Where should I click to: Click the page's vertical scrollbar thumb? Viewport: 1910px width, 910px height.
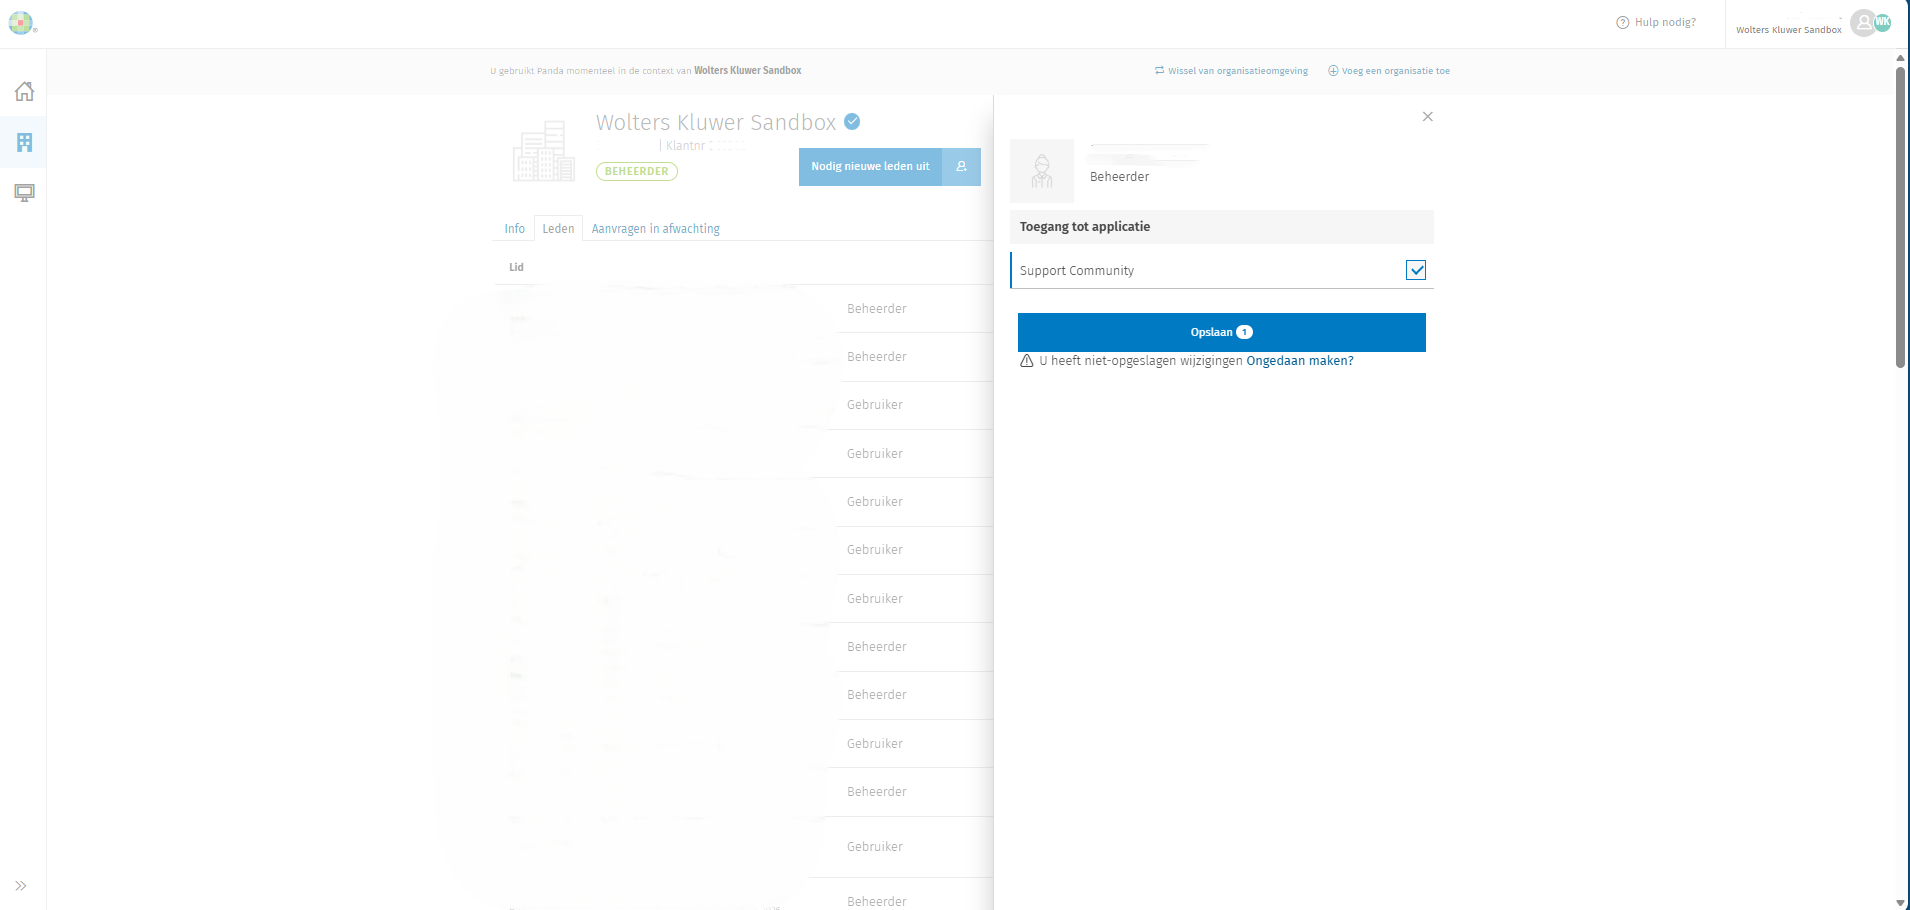(1901, 217)
